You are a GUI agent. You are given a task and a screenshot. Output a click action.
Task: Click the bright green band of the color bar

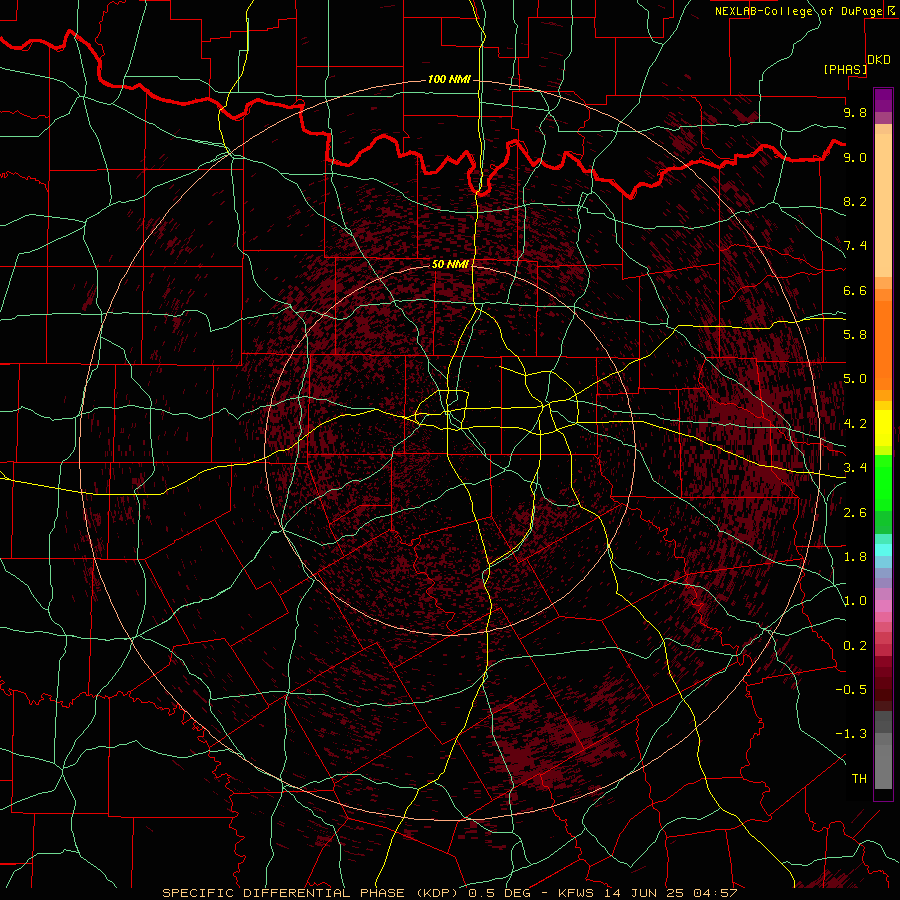(x=883, y=483)
